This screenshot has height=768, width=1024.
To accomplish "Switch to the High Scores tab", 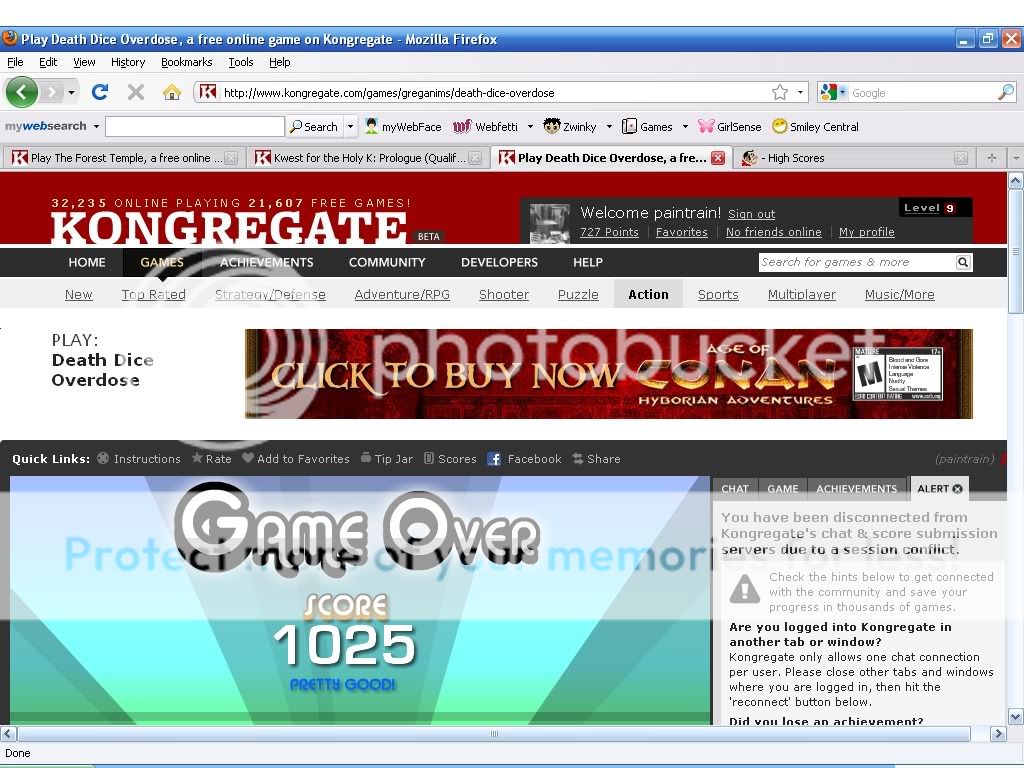I will click(855, 157).
